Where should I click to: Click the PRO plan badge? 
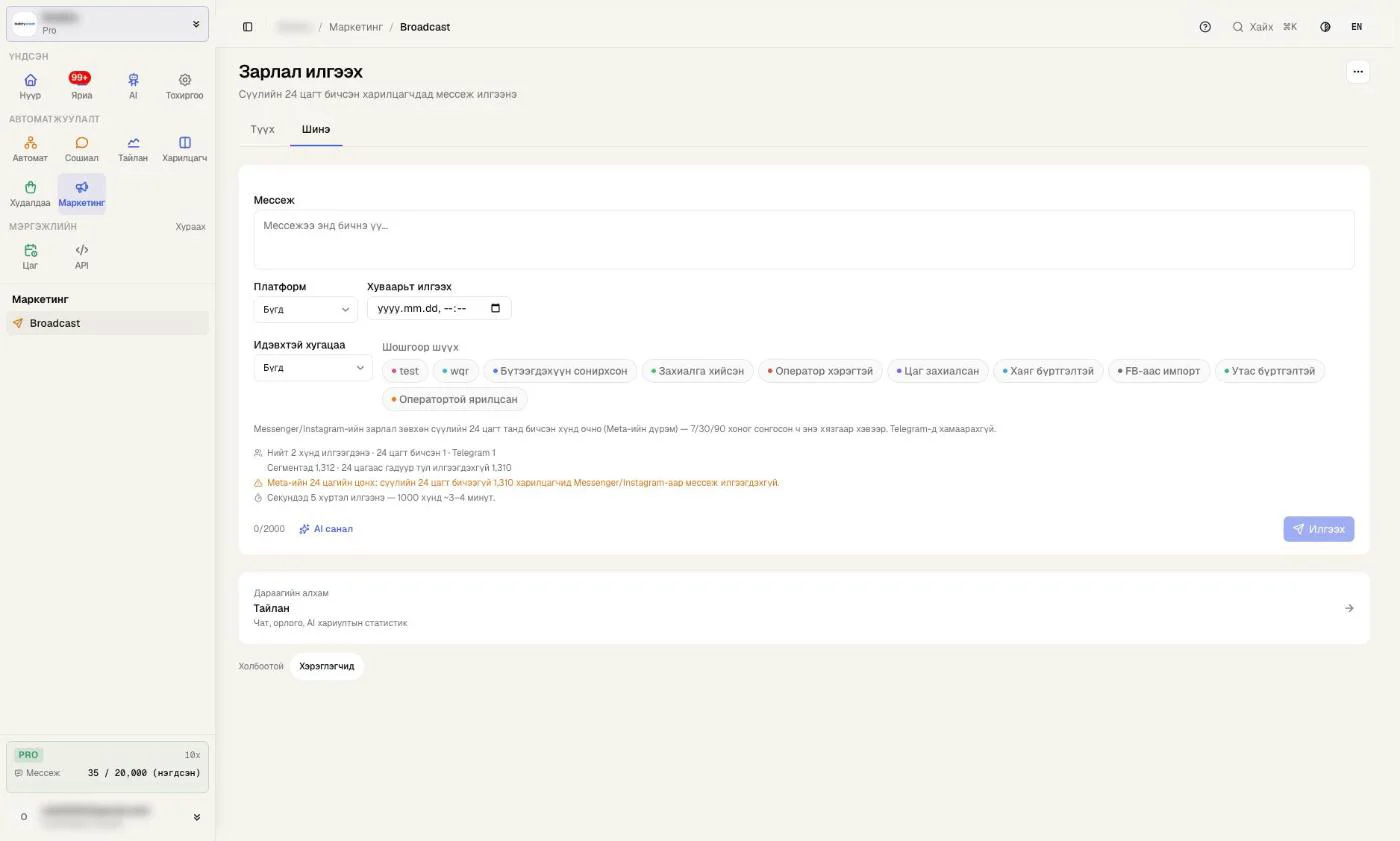tap(28, 755)
